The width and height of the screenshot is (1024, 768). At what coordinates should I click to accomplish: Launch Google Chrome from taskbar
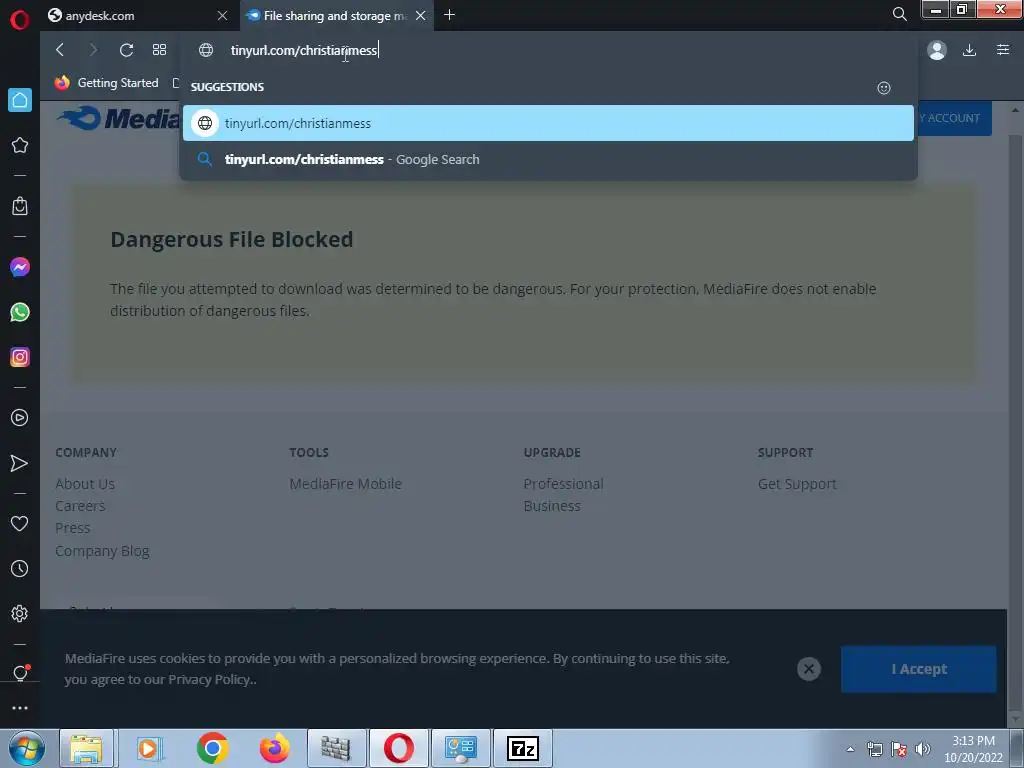(212, 748)
